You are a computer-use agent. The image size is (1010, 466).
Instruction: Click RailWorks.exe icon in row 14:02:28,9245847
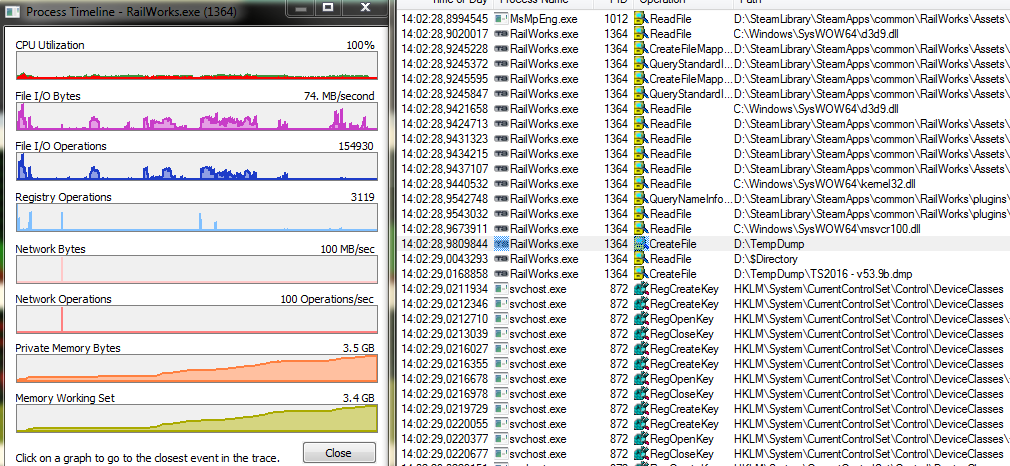tap(501, 93)
